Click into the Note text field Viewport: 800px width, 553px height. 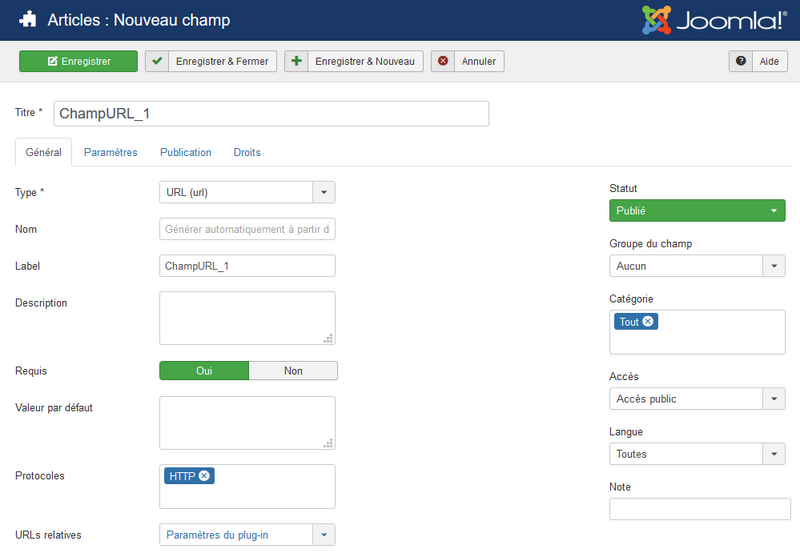pyautogui.click(x=699, y=509)
